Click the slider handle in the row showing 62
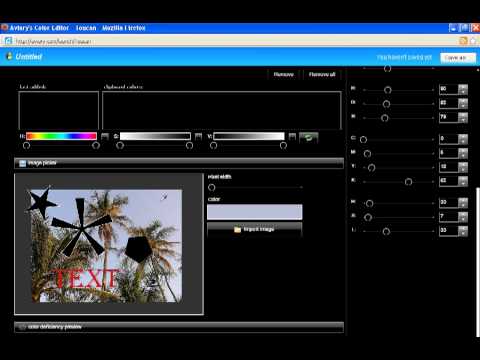 point(408,182)
